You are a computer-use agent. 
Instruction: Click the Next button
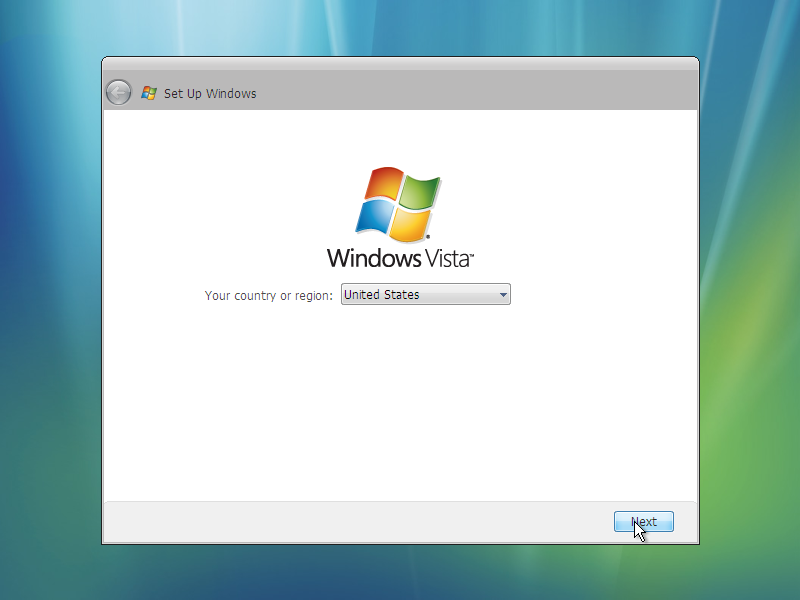click(644, 521)
